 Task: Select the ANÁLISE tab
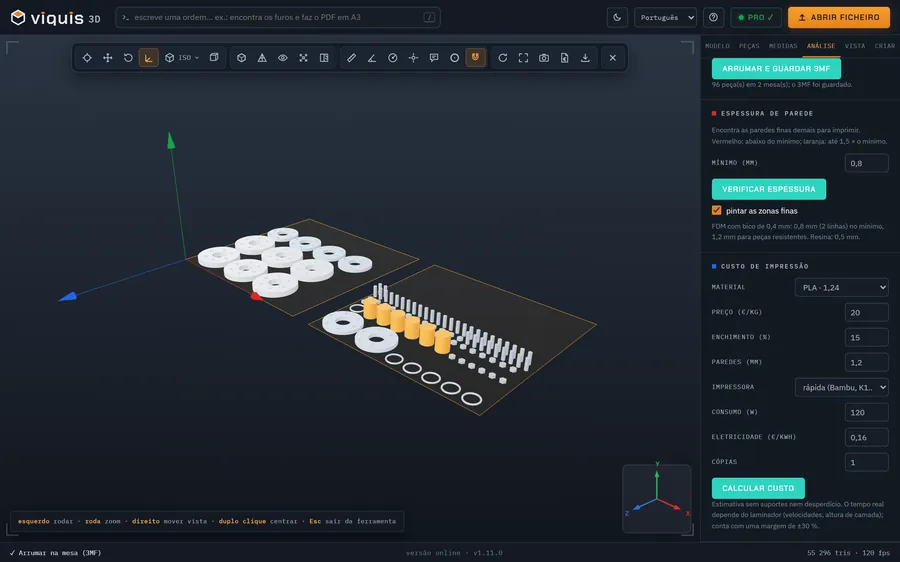point(821,46)
